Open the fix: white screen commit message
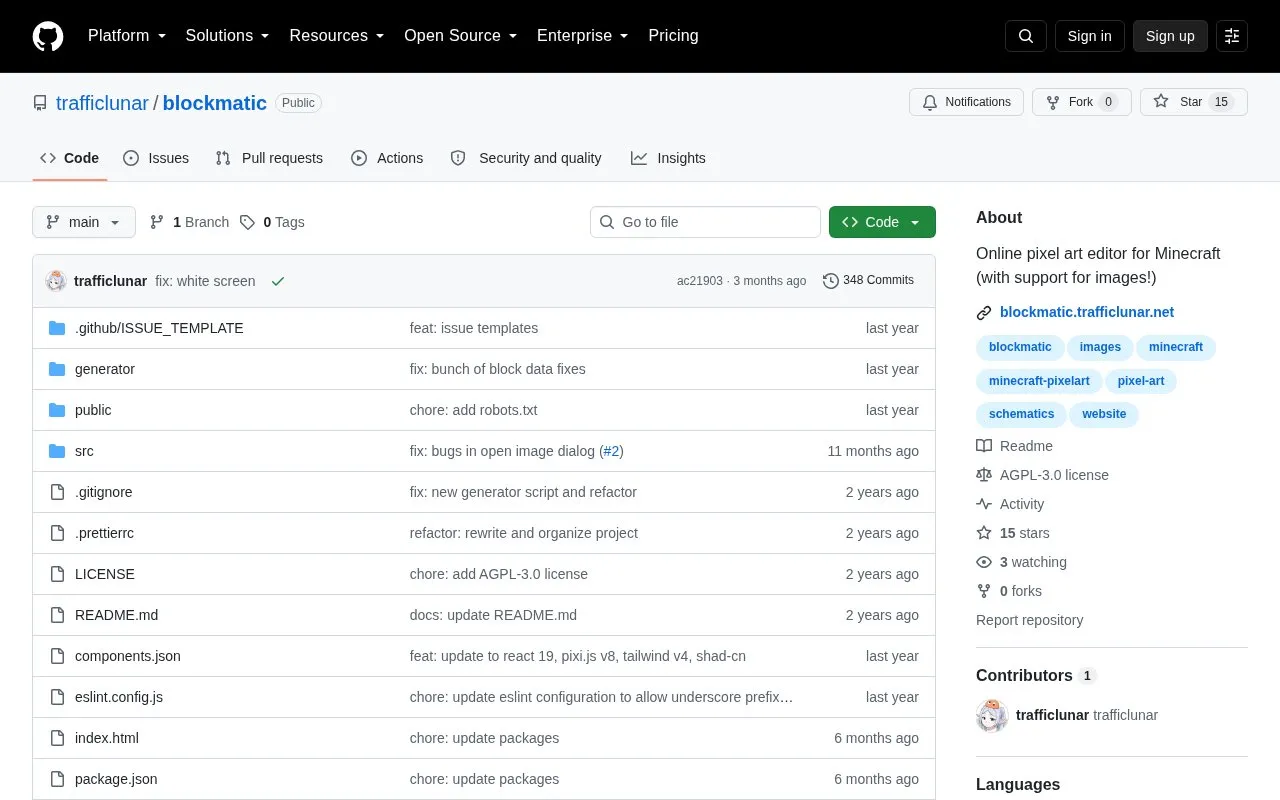The height and width of the screenshot is (800, 1280). pos(205,281)
